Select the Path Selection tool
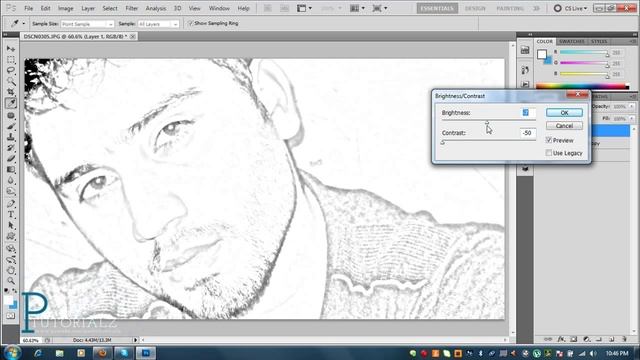Viewport: 640px width, 360px height. point(11,225)
